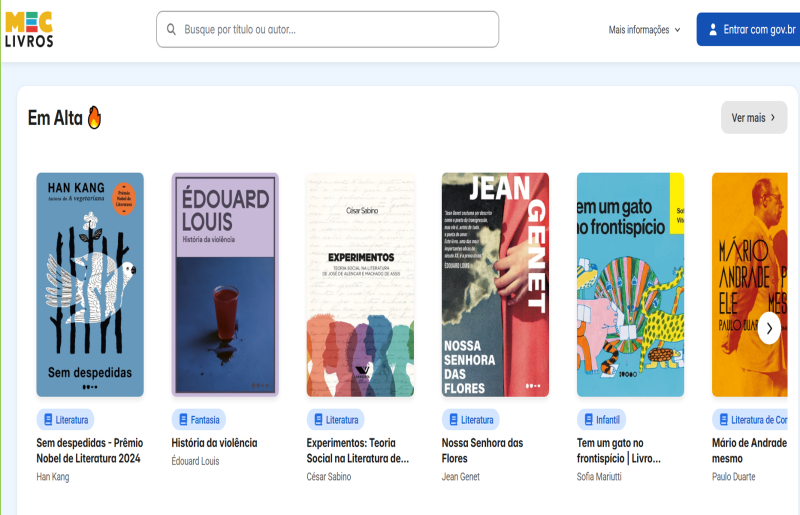
Task: Expand the Mais informações dropdown
Action: [644, 30]
